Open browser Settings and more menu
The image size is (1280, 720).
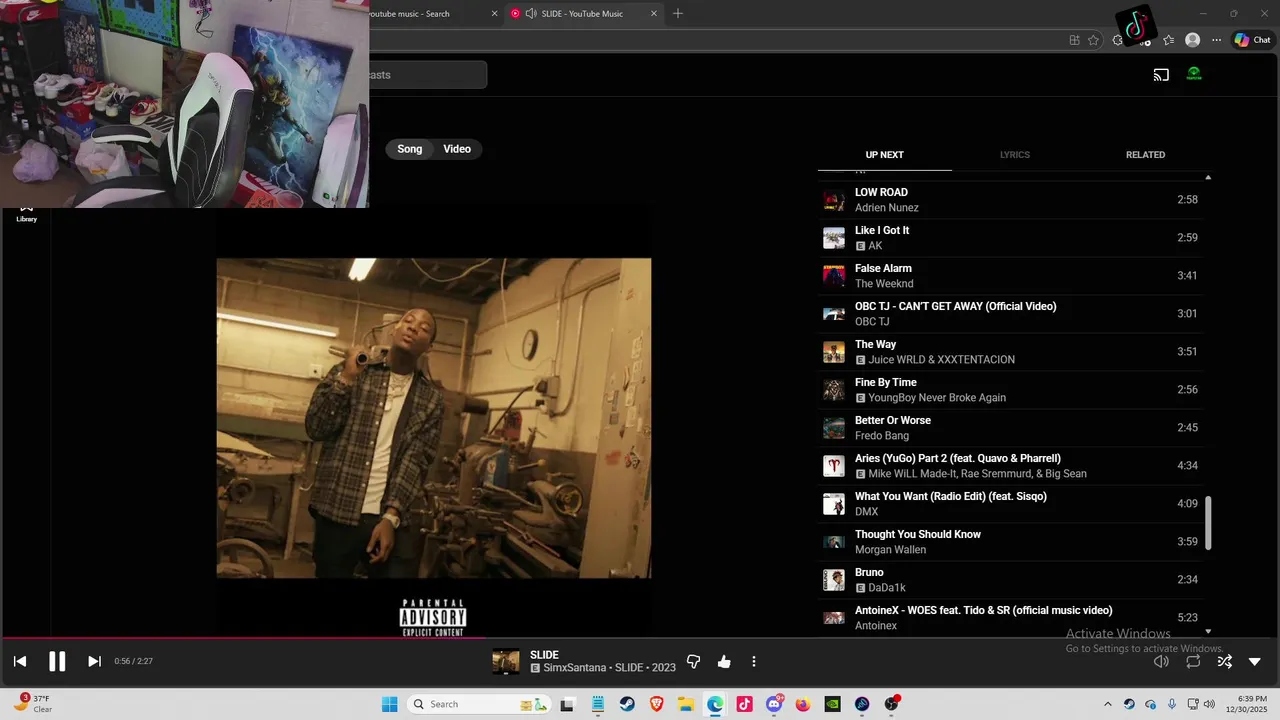coord(1216,40)
